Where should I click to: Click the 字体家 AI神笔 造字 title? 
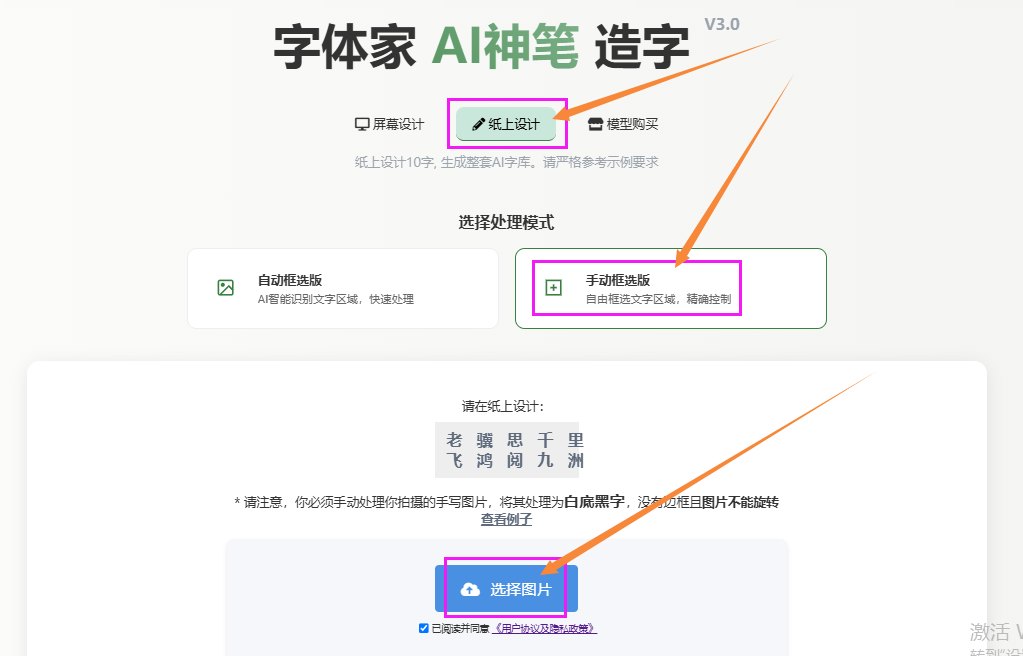[481, 47]
